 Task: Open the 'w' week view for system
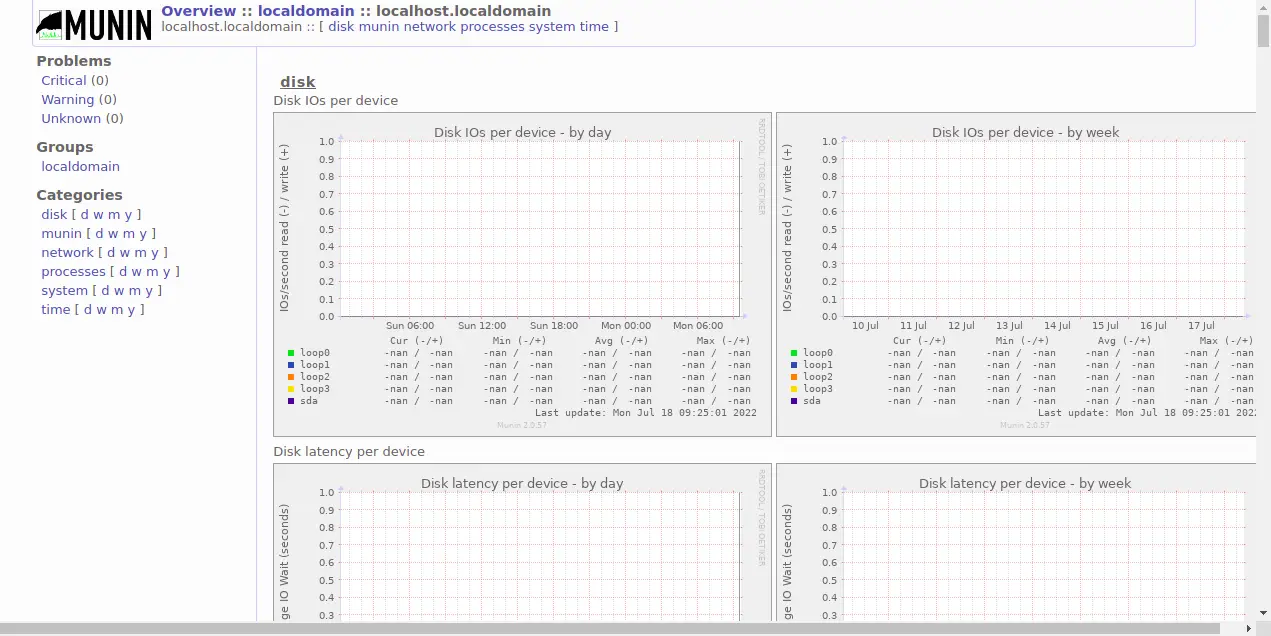point(119,290)
